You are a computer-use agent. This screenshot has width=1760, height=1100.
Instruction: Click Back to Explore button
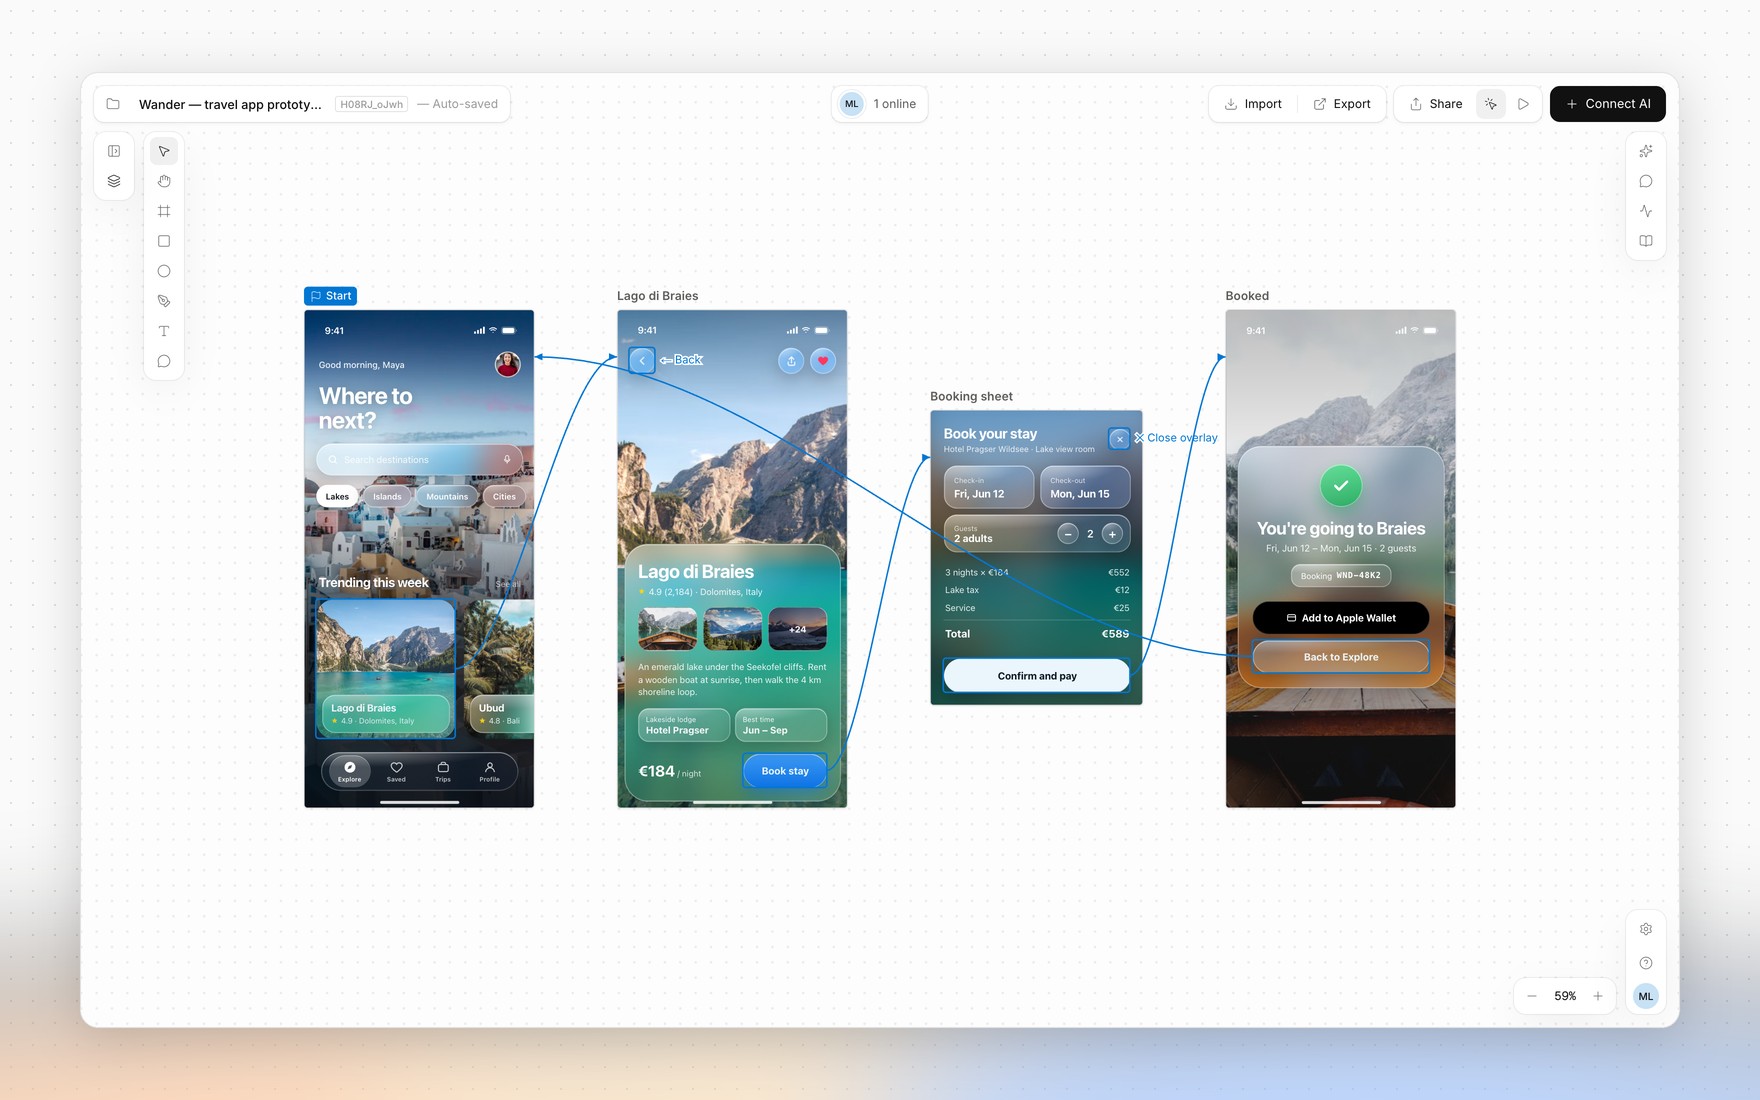click(1341, 657)
